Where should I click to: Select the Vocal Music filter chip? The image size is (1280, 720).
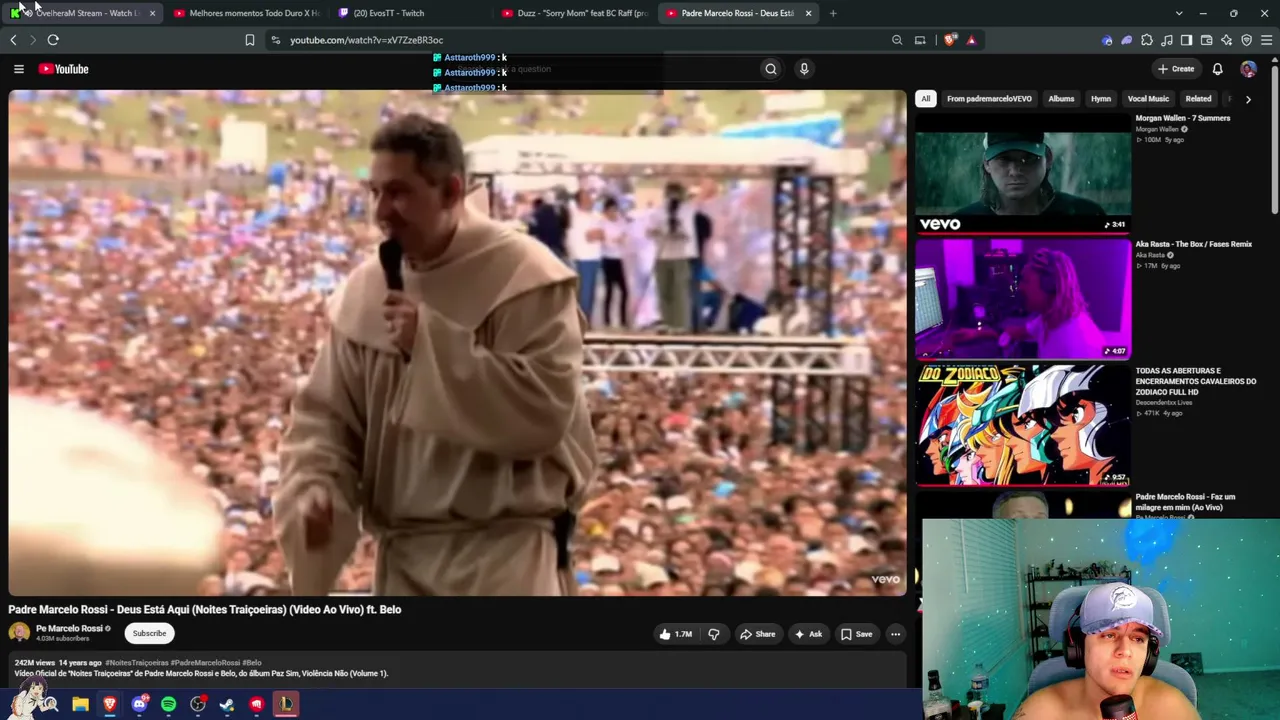pos(1148,99)
